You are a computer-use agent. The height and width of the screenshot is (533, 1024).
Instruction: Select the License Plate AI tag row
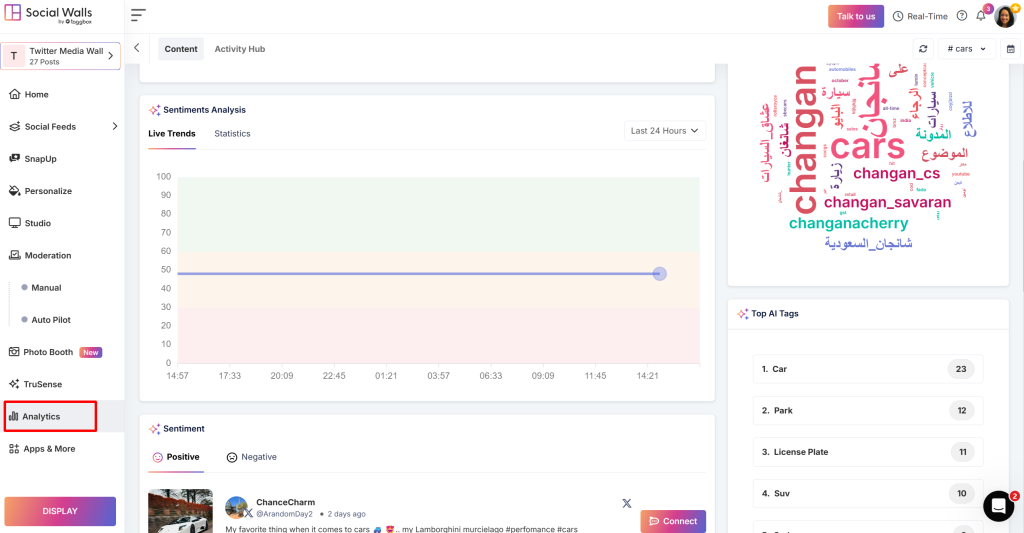pyautogui.click(x=868, y=452)
